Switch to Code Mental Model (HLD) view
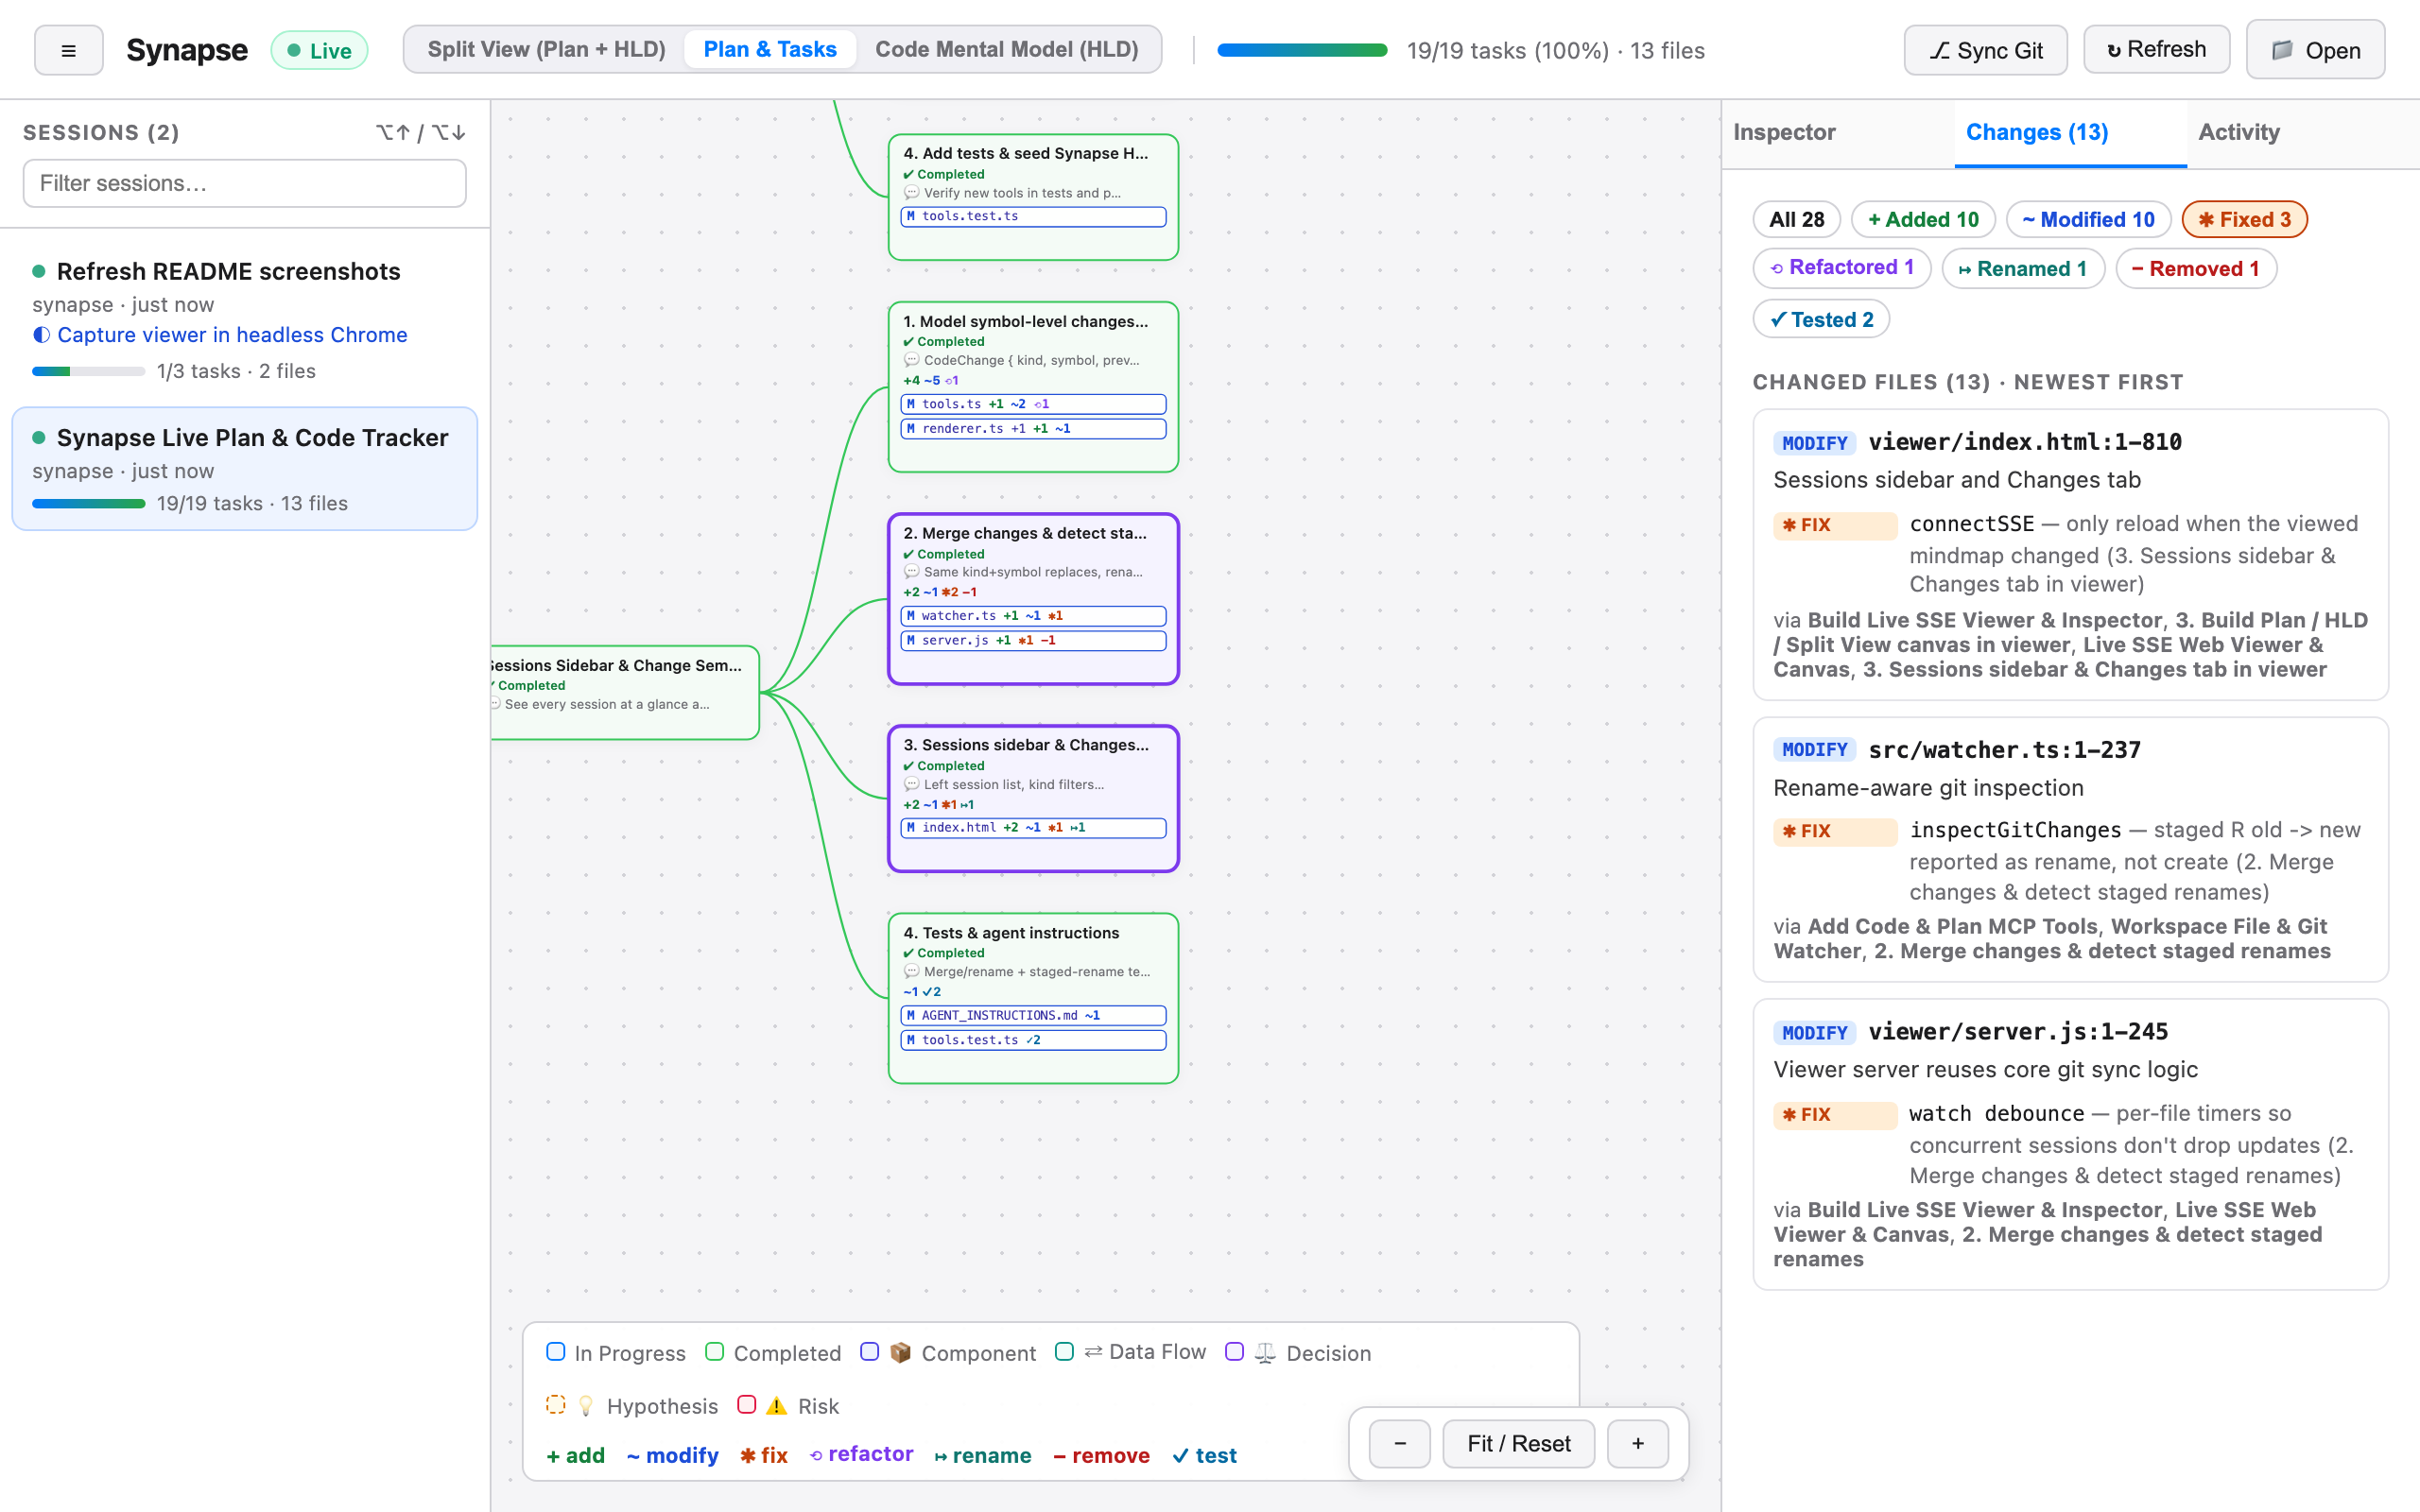2420x1512 pixels. tap(1006, 49)
